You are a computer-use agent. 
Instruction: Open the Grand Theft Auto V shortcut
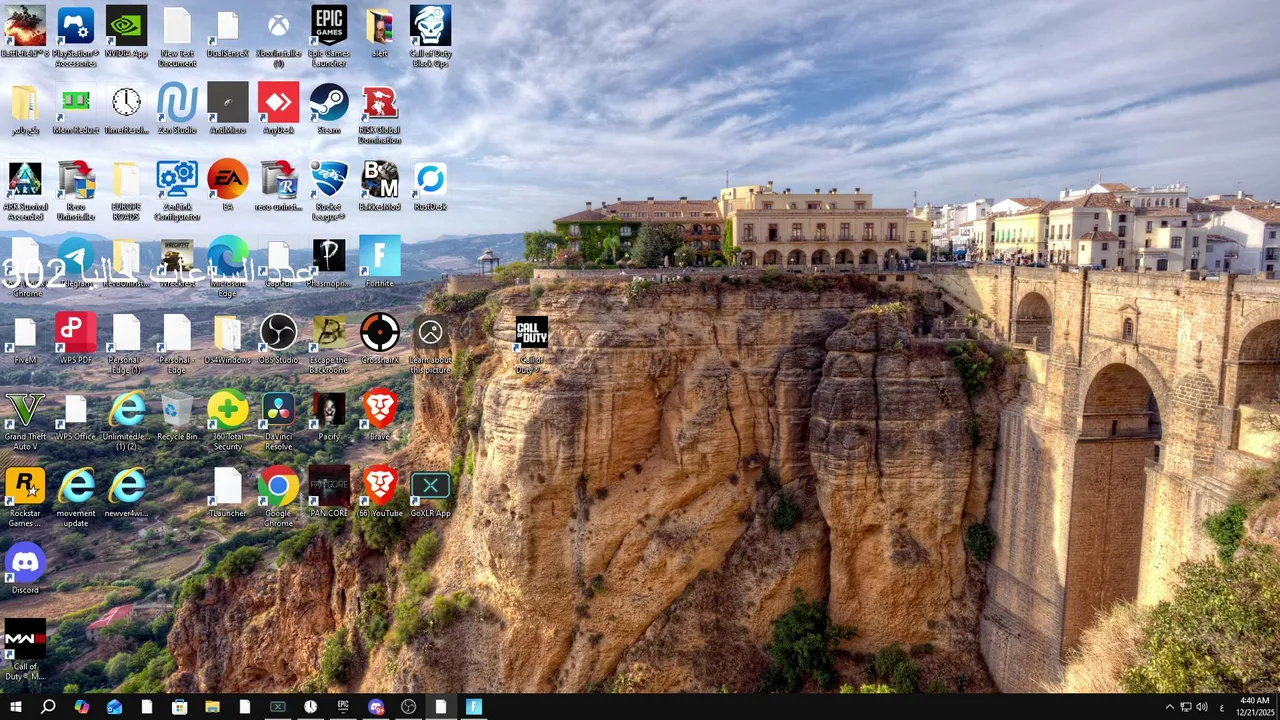[25, 420]
